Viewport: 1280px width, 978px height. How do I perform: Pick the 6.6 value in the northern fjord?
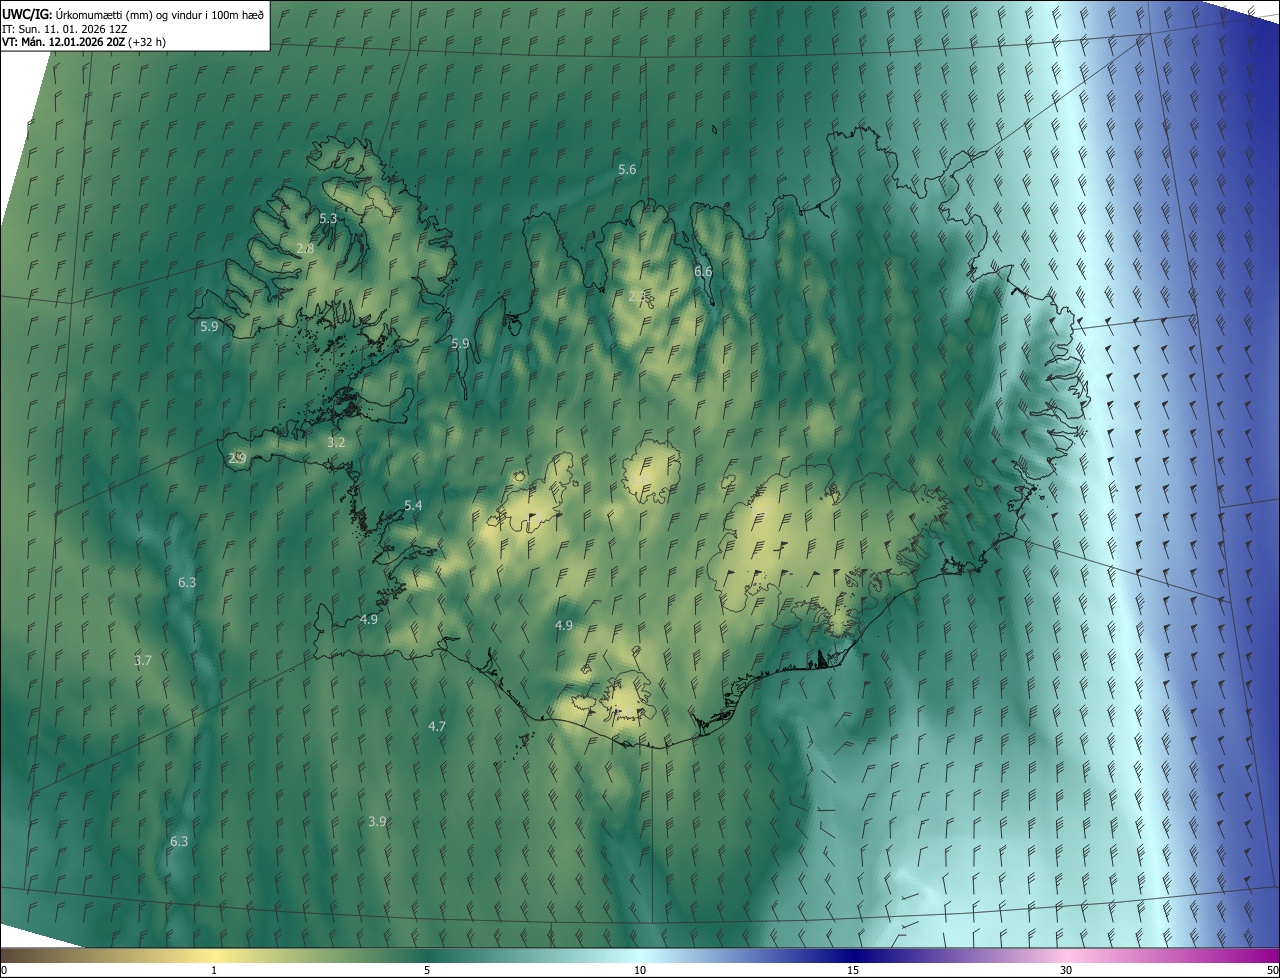click(x=703, y=272)
